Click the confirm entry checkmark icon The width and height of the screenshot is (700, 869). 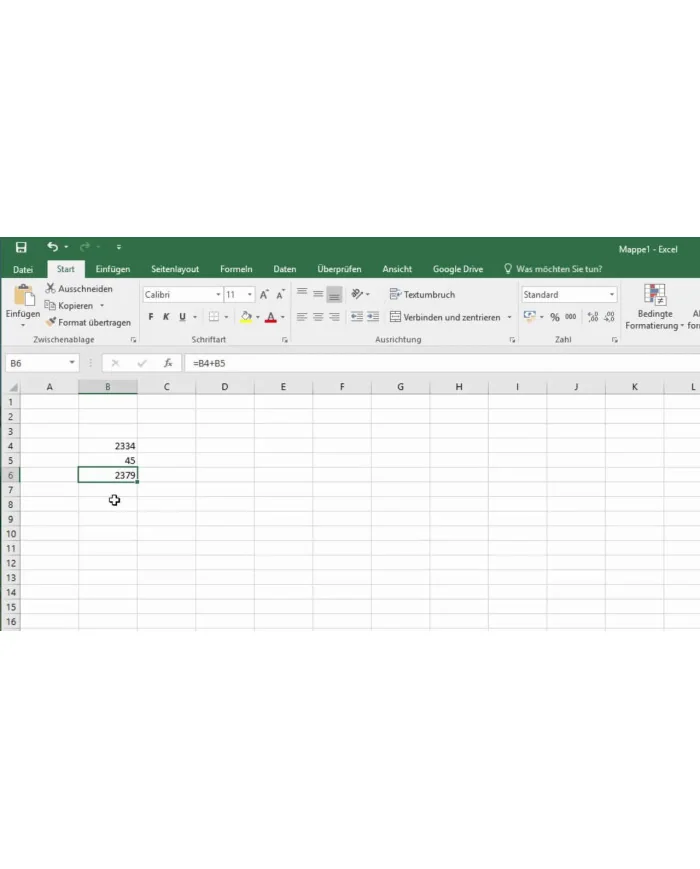tap(142, 363)
